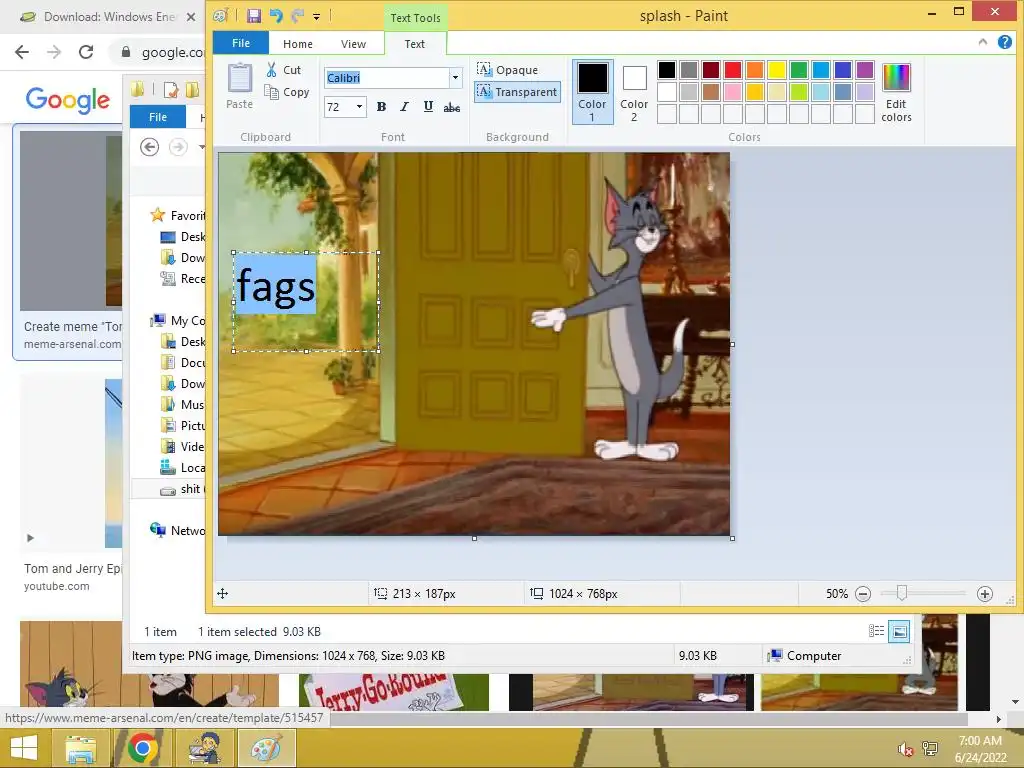Select Local Disk in Explorer's tree
The height and width of the screenshot is (768, 1024).
pyautogui.click(x=183, y=468)
